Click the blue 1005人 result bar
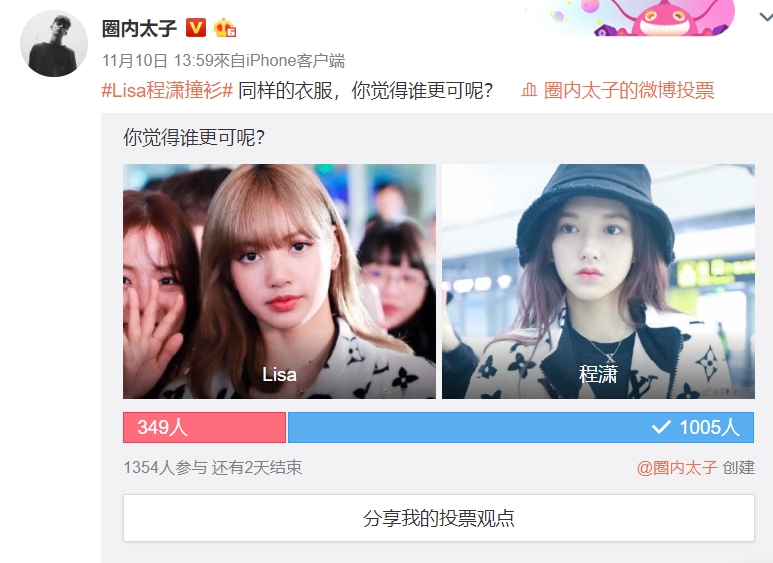 tap(521, 427)
